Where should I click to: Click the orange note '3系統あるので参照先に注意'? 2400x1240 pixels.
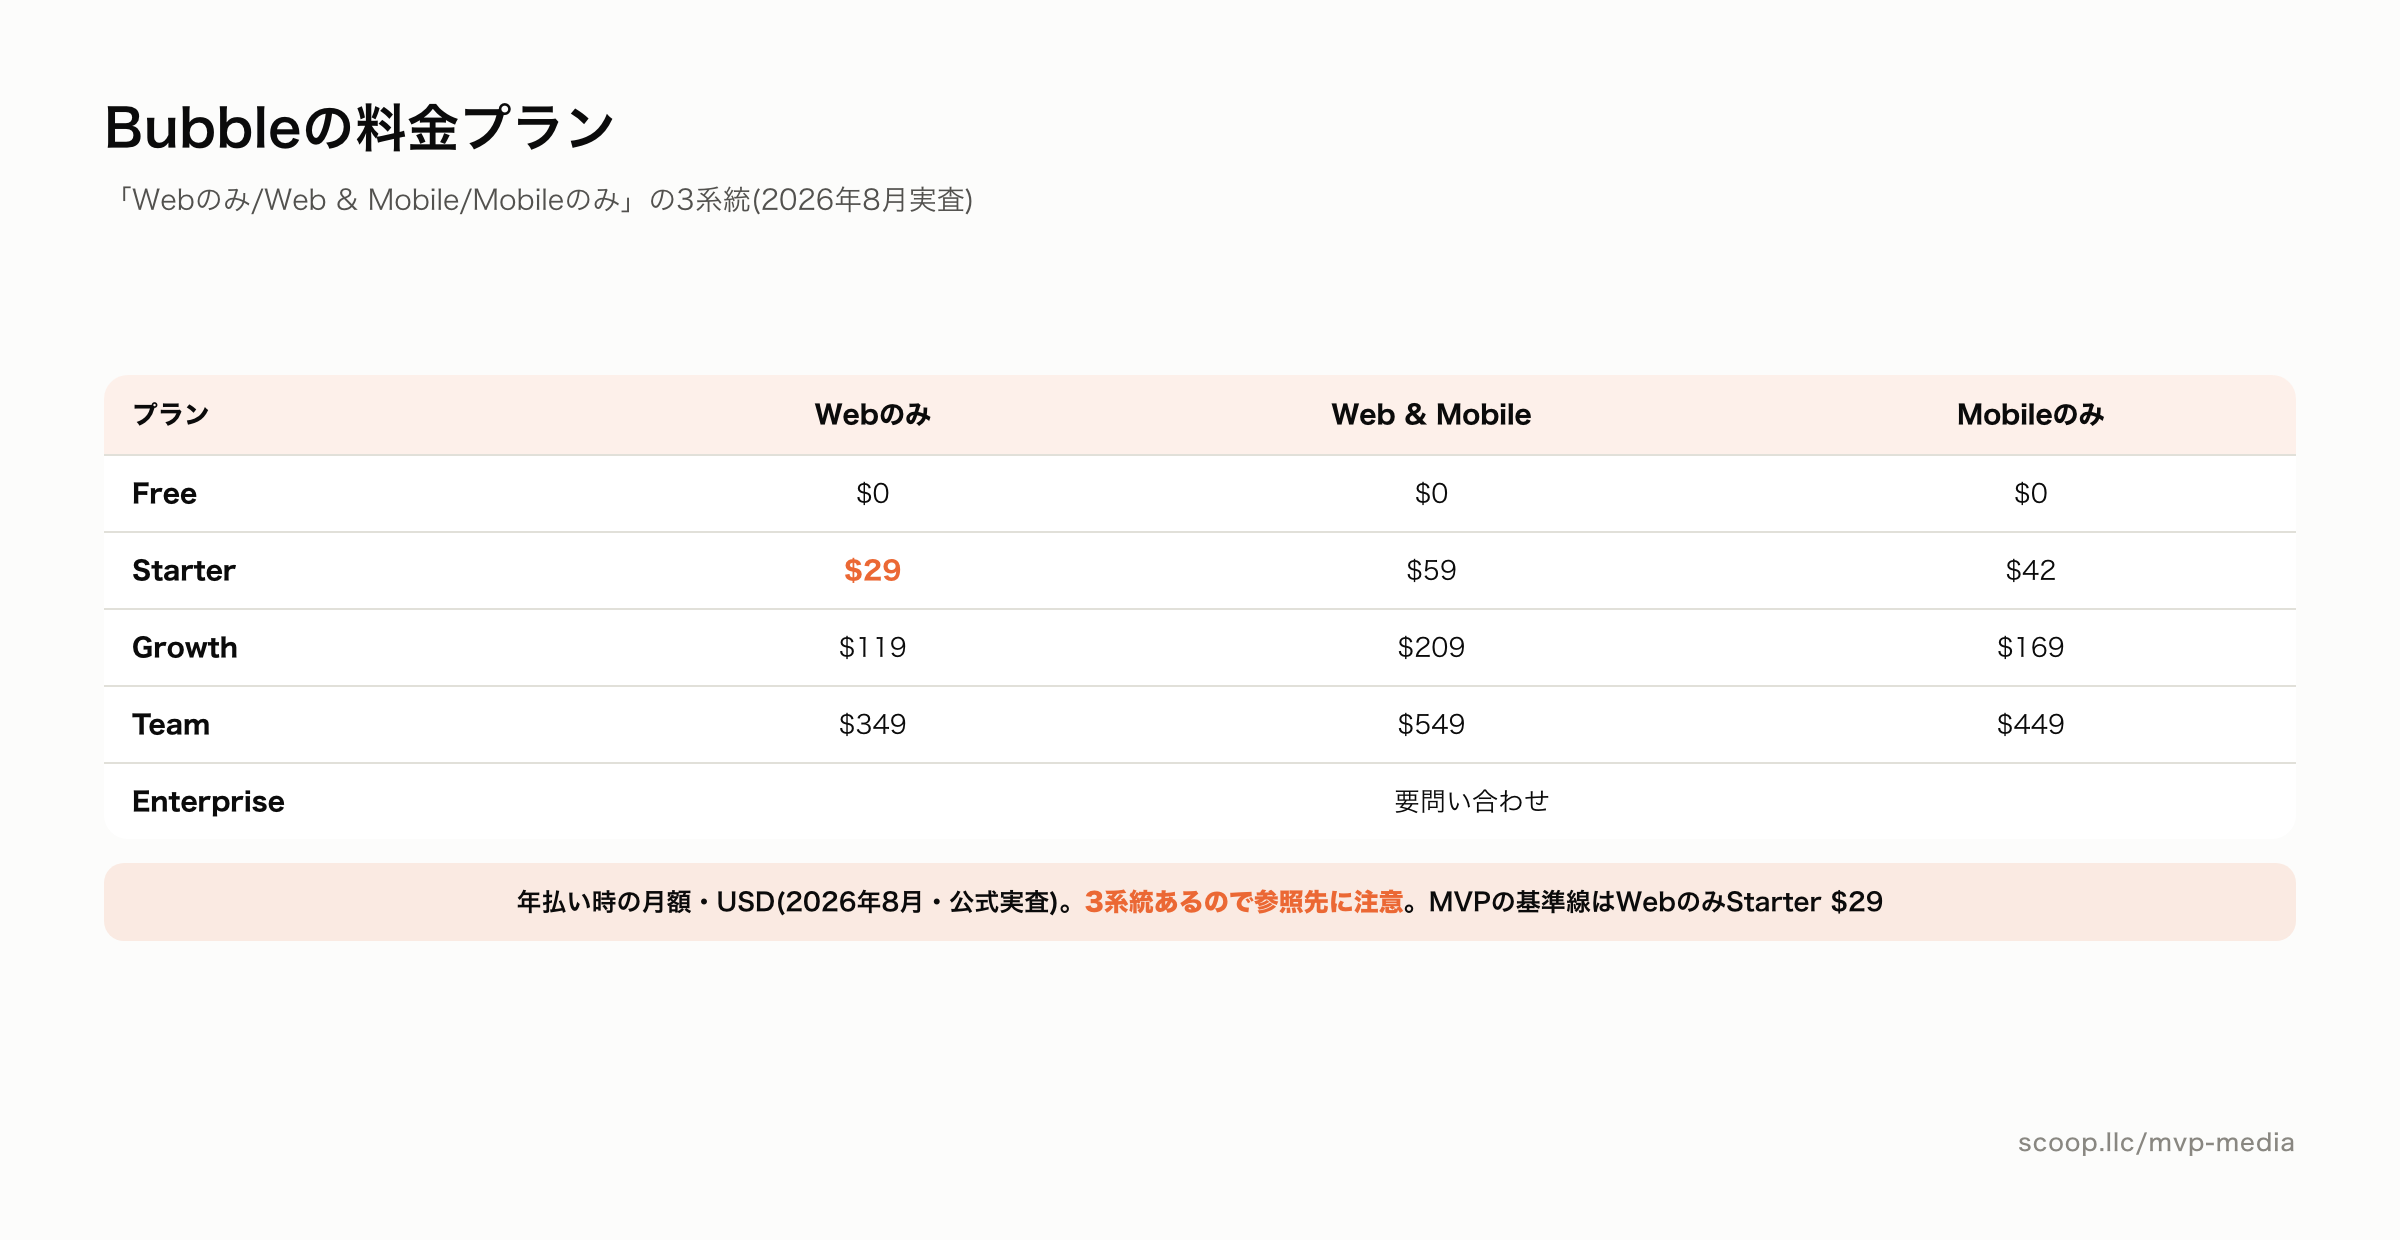pos(1244,902)
